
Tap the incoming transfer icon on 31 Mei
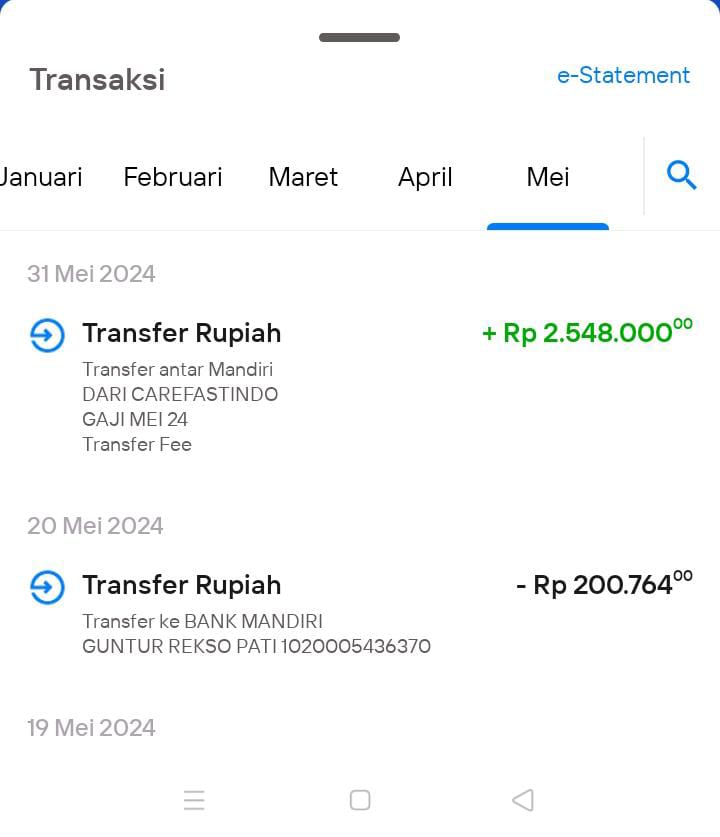(47, 335)
